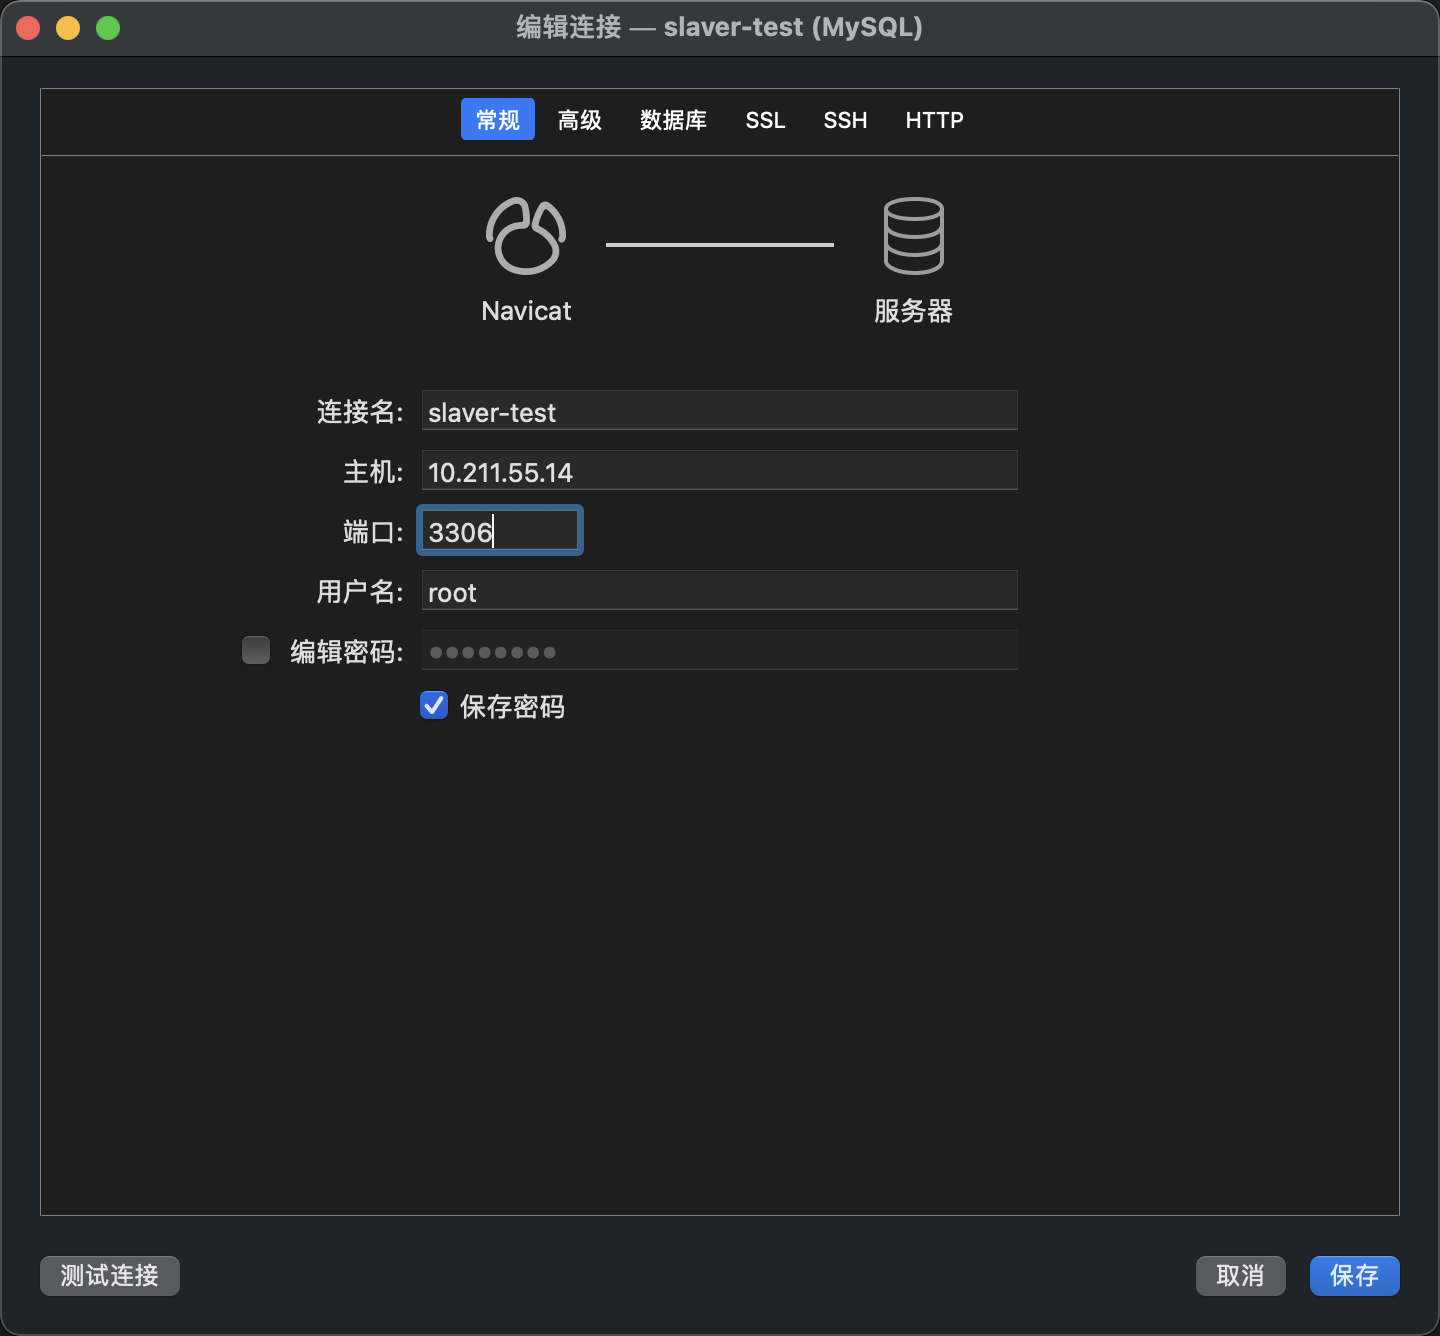Click the 主机 field showing 10.211.55.14
The image size is (1440, 1336).
tap(719, 471)
